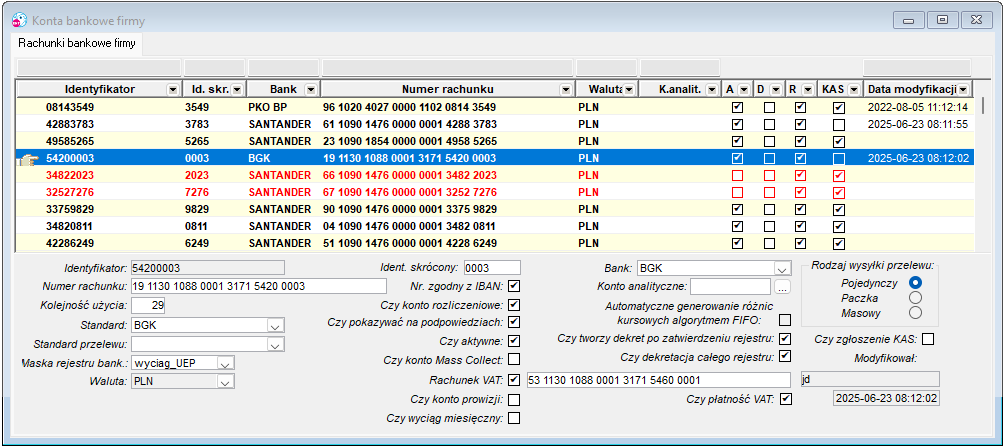The image size is (1004, 447).
Task: Toggle the Rachunek VAT checkbox
Action: coord(514,380)
